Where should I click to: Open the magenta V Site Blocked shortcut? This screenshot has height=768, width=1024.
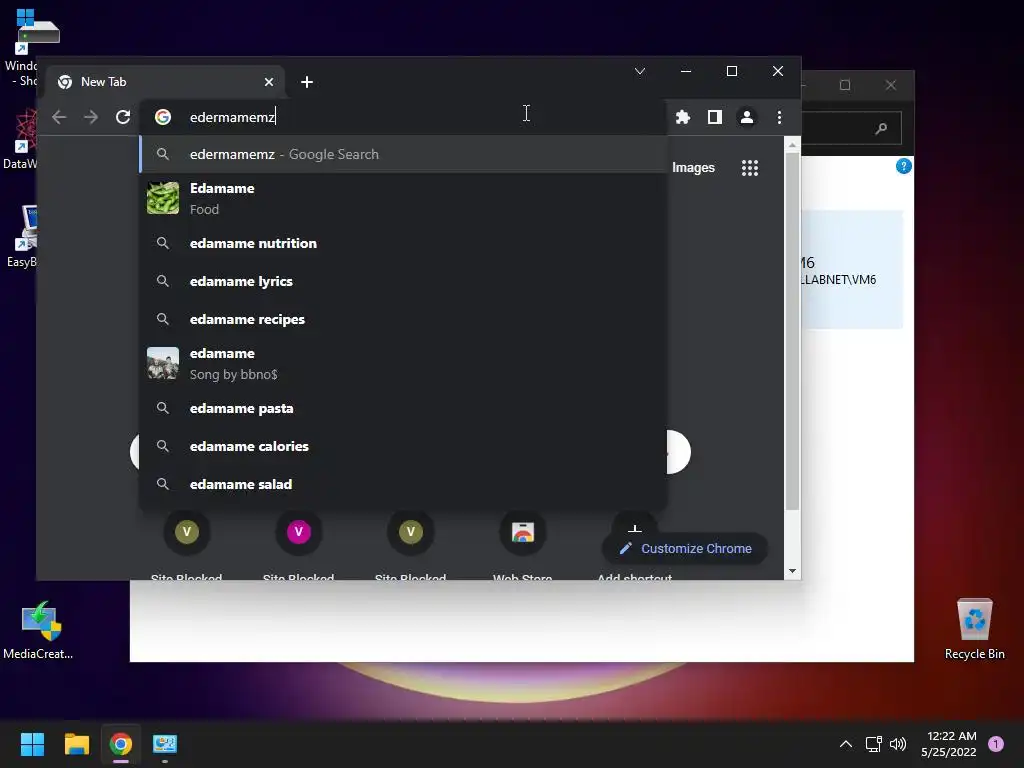point(298,532)
